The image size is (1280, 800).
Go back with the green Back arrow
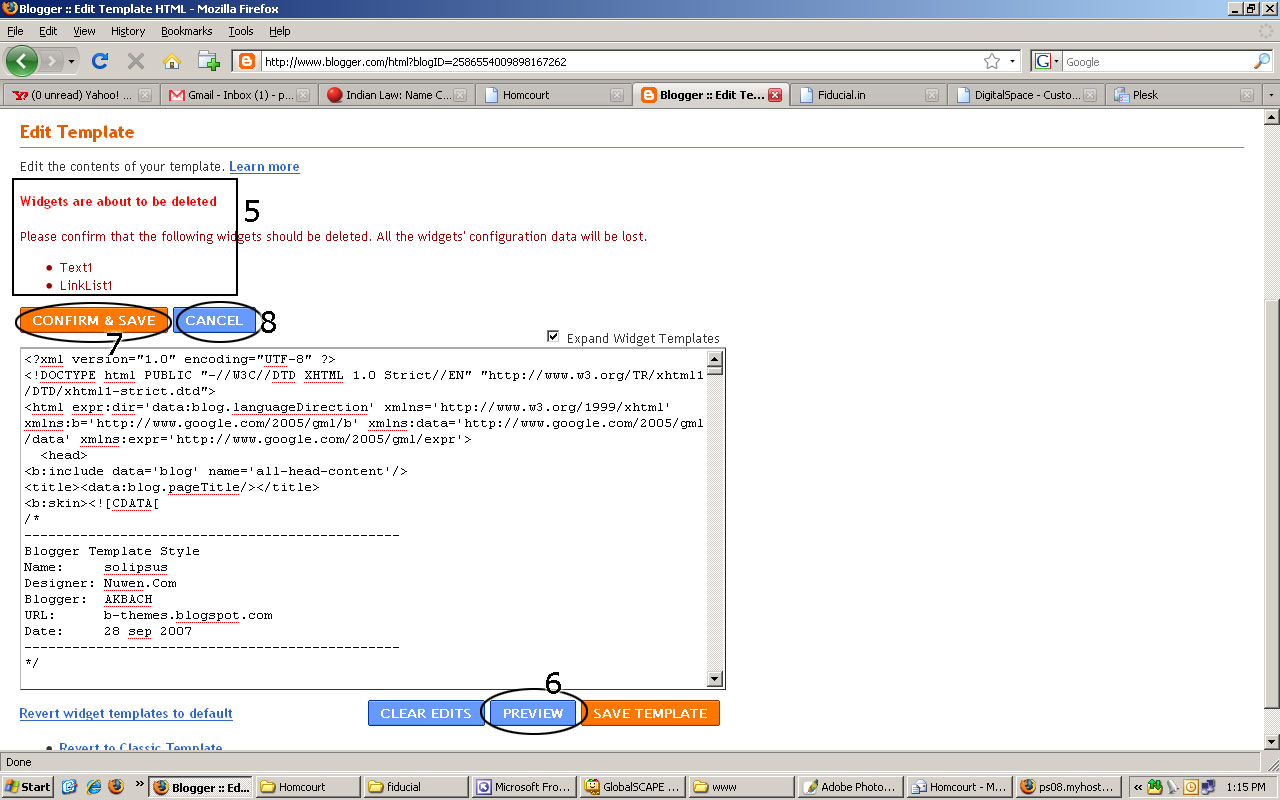point(22,61)
